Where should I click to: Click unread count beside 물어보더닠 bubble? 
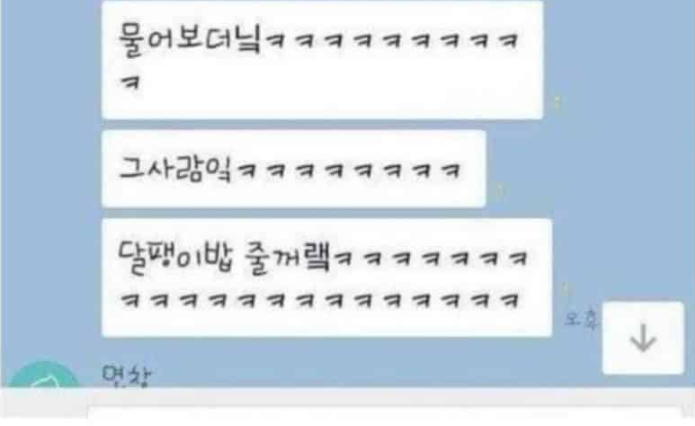(557, 102)
